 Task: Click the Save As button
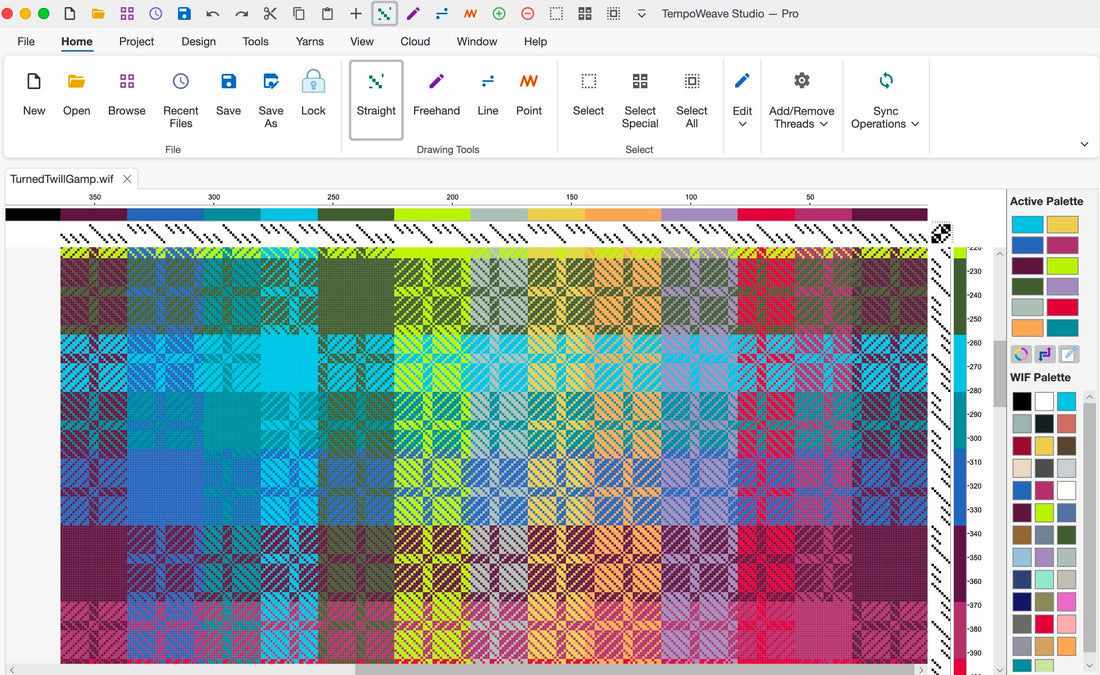tap(271, 100)
